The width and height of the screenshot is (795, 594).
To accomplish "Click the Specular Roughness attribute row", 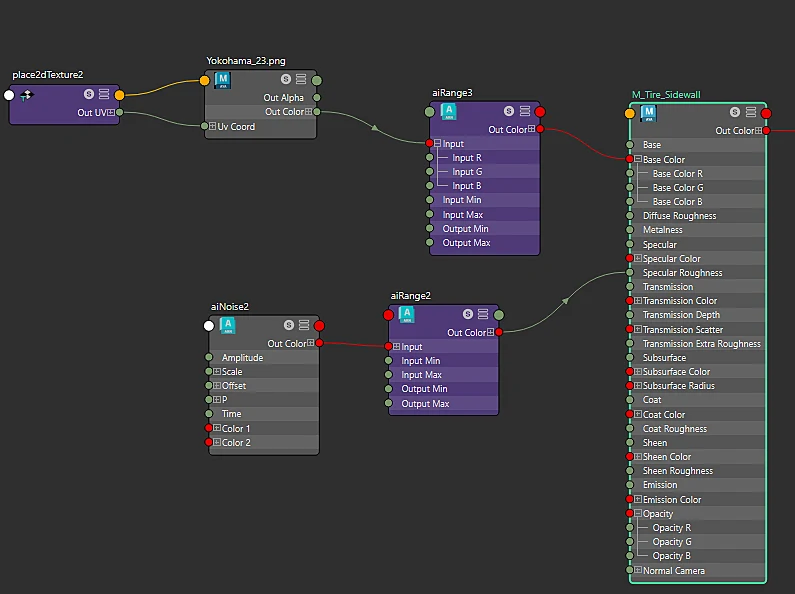I will [x=698, y=273].
